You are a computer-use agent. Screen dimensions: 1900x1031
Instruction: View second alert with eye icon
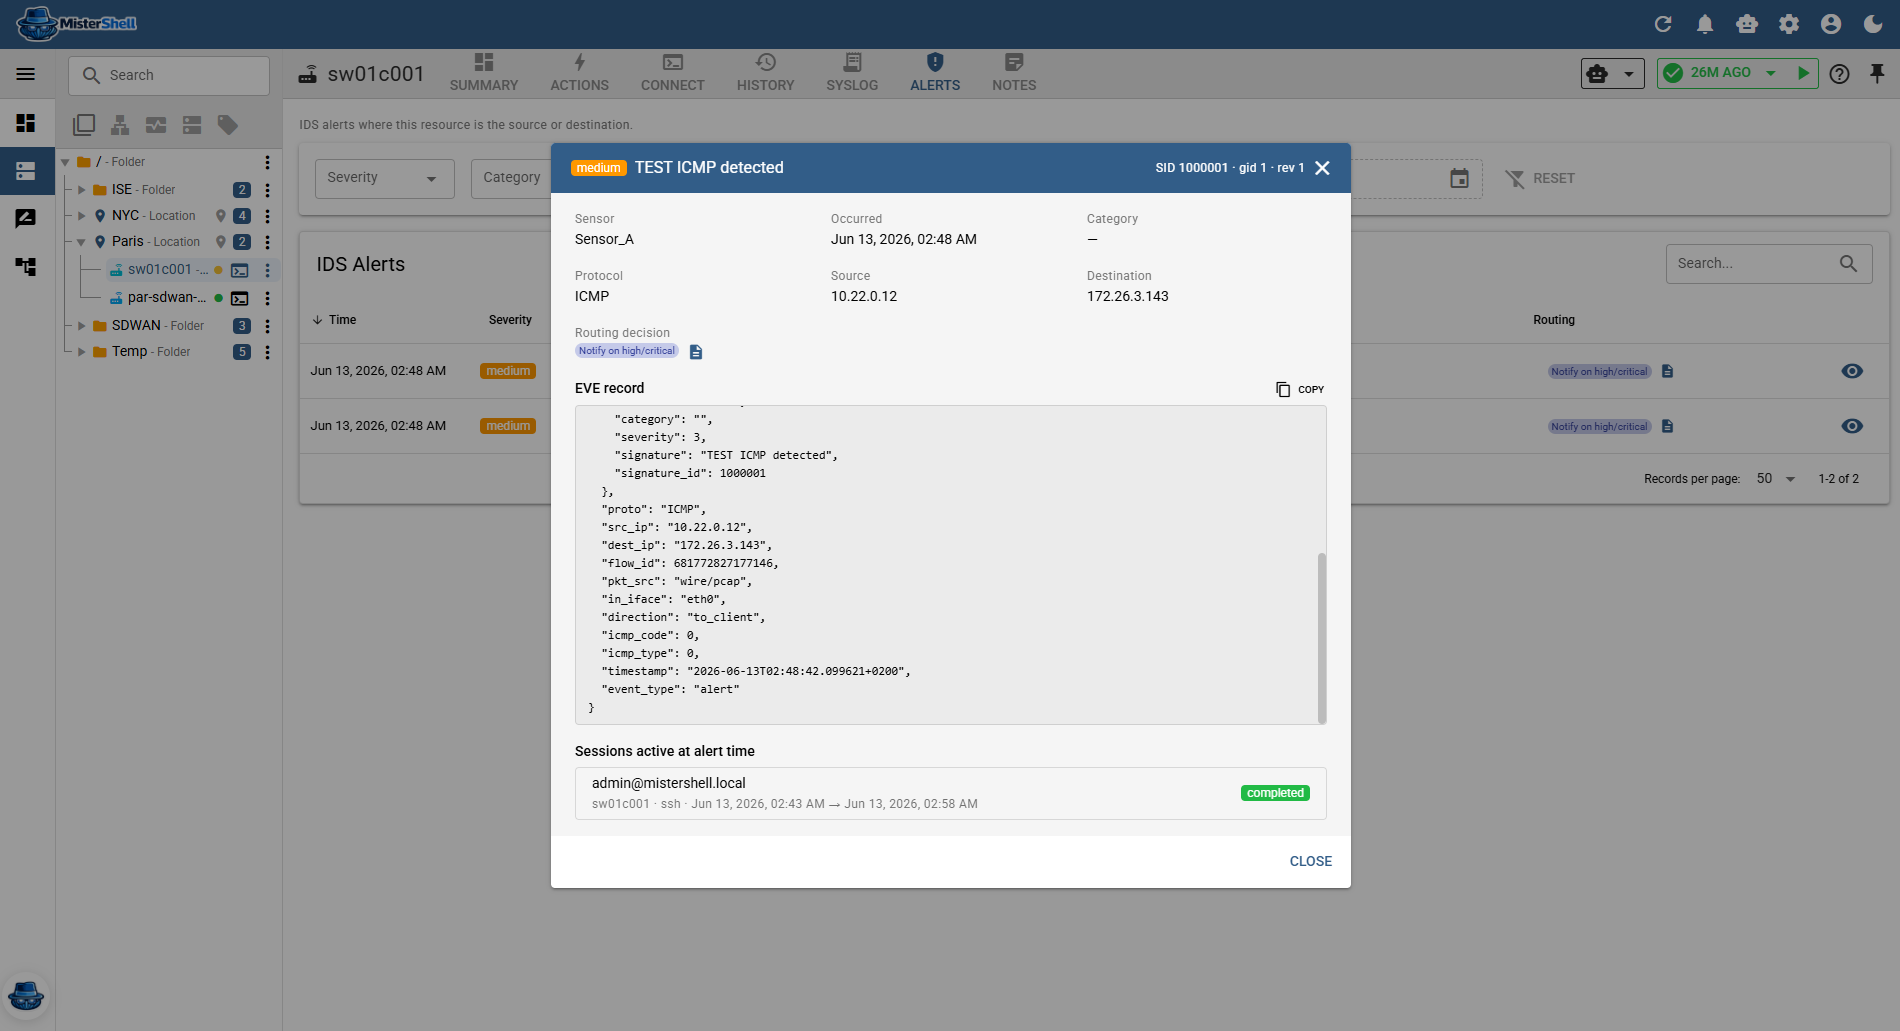1852,426
